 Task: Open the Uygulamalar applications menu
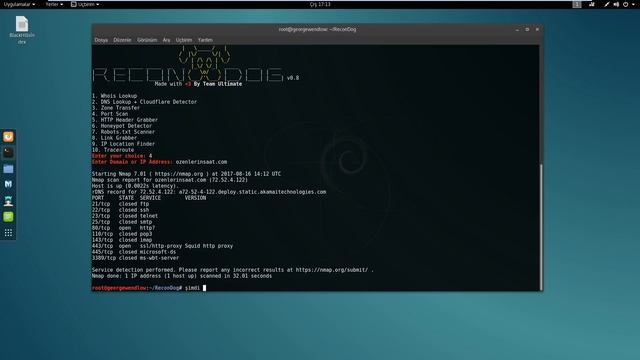(19, 4)
